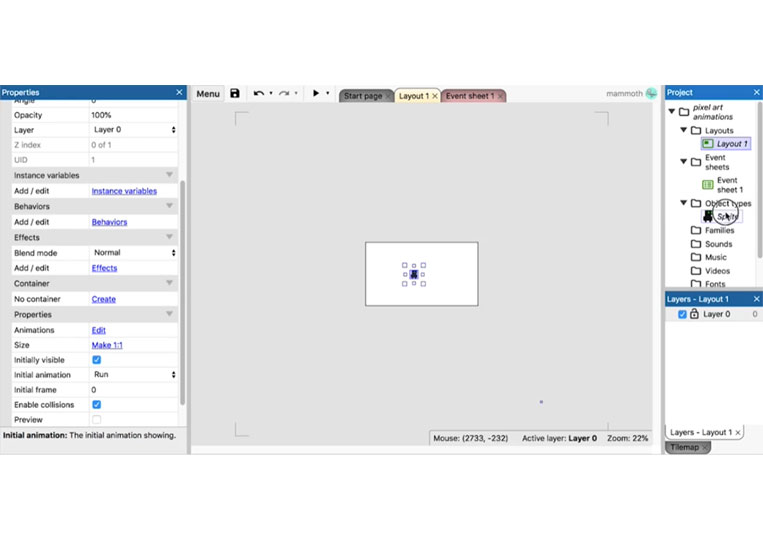The width and height of the screenshot is (763, 541).
Task: Click the Videos folder icon
Action: 696,270
